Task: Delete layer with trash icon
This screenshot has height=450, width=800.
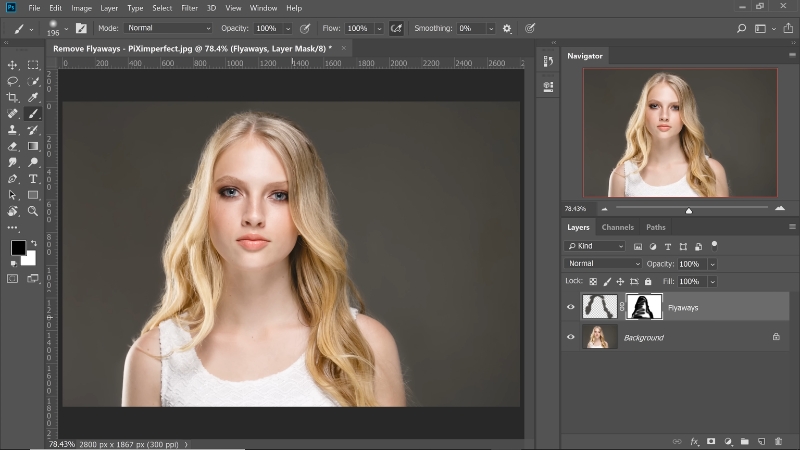Action: 778,441
